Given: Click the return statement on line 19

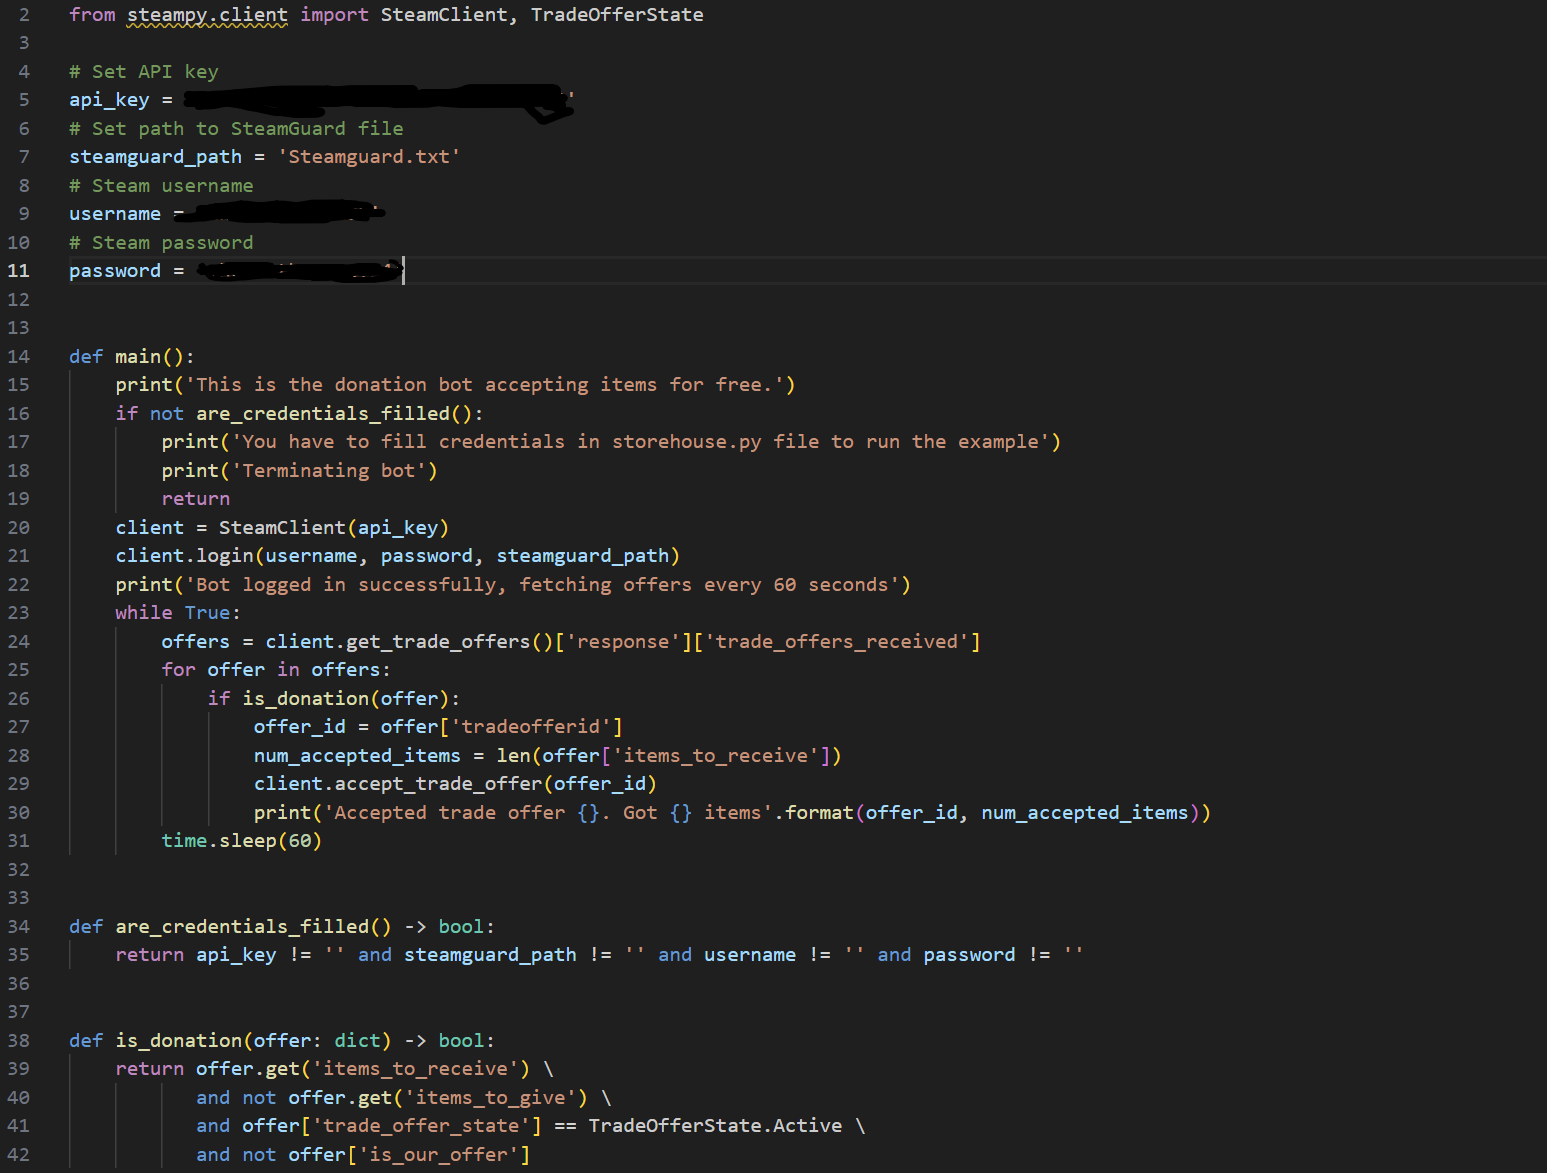Looking at the screenshot, I should click(x=195, y=498).
